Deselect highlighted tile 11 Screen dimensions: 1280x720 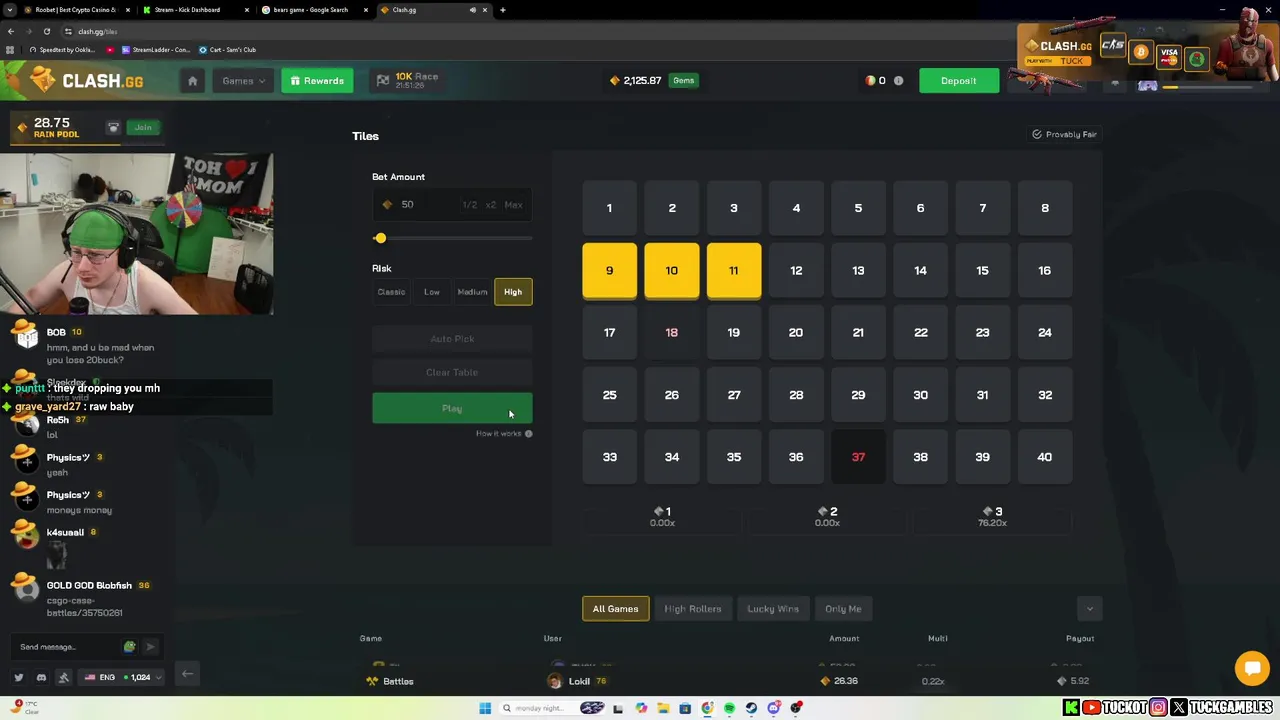(734, 271)
